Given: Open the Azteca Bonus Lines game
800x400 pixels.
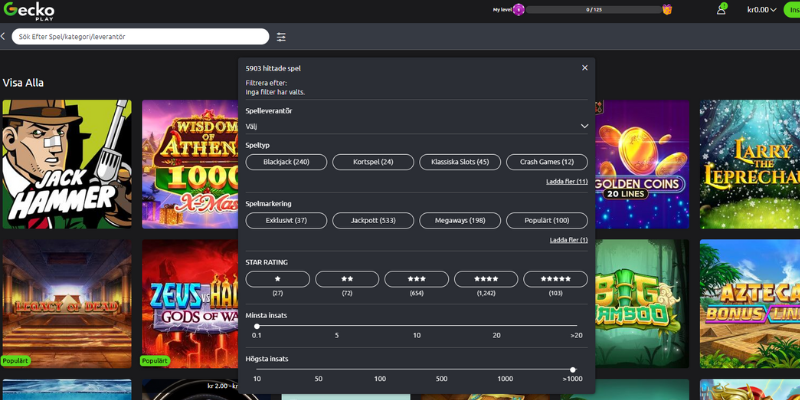Looking at the screenshot, I should (750, 304).
